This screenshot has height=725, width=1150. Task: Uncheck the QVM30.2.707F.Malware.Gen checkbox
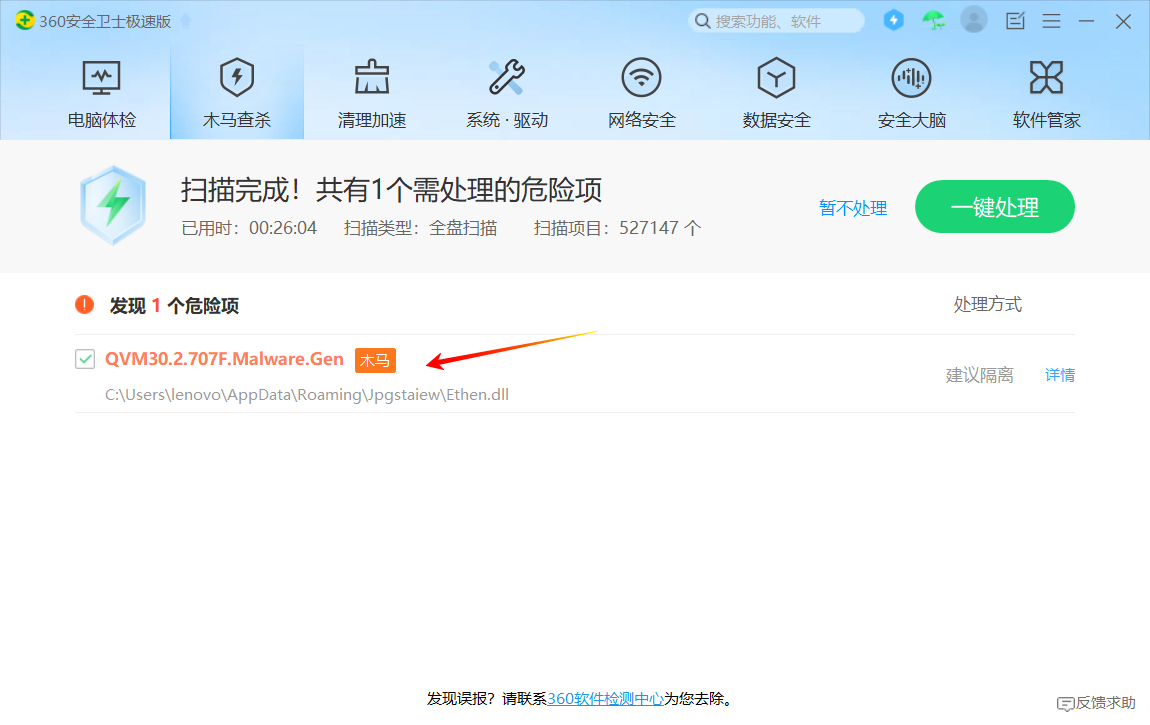[x=85, y=359]
